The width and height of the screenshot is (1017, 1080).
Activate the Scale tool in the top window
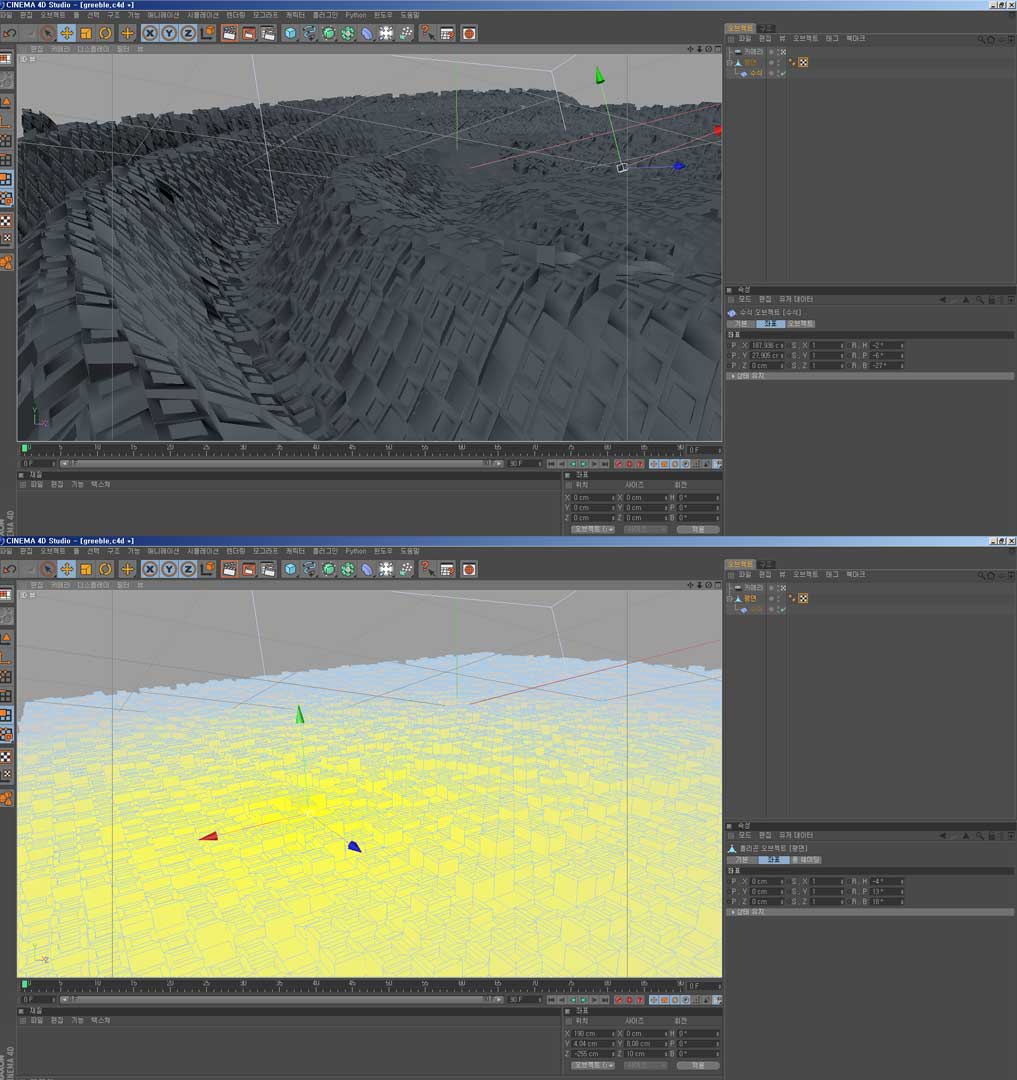coord(86,33)
